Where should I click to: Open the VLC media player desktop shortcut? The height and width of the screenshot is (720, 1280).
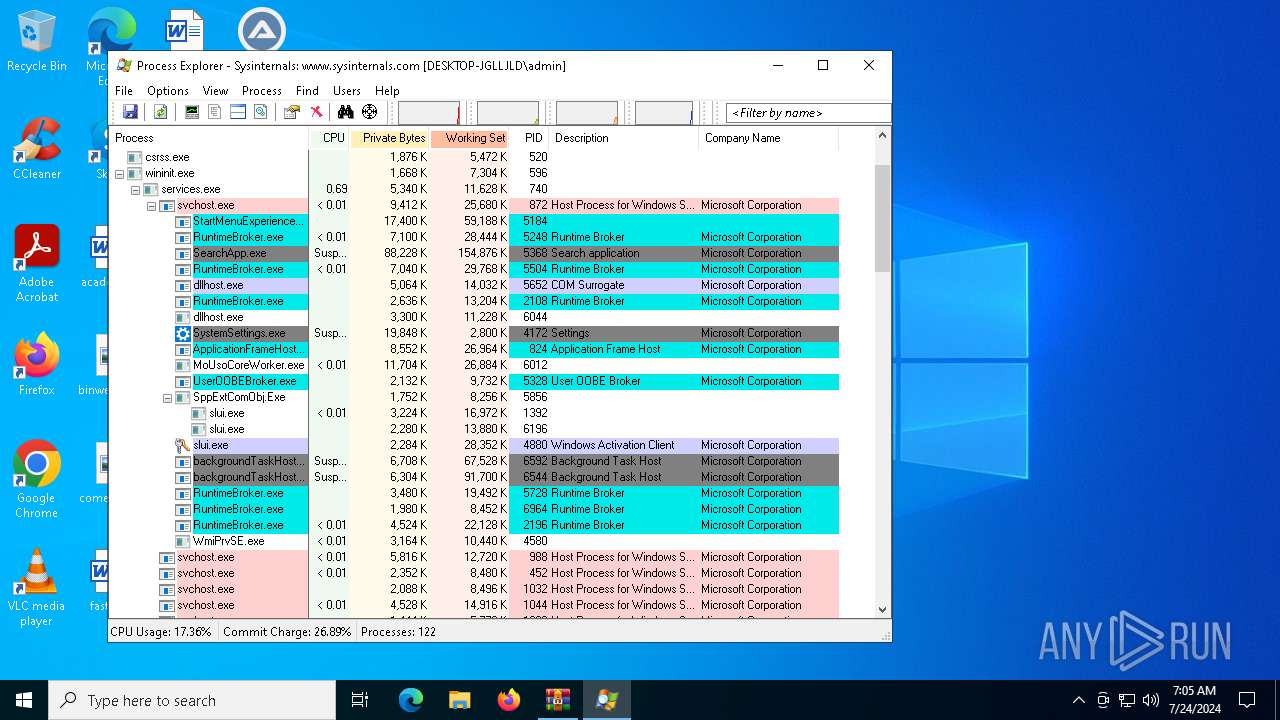coord(37,588)
